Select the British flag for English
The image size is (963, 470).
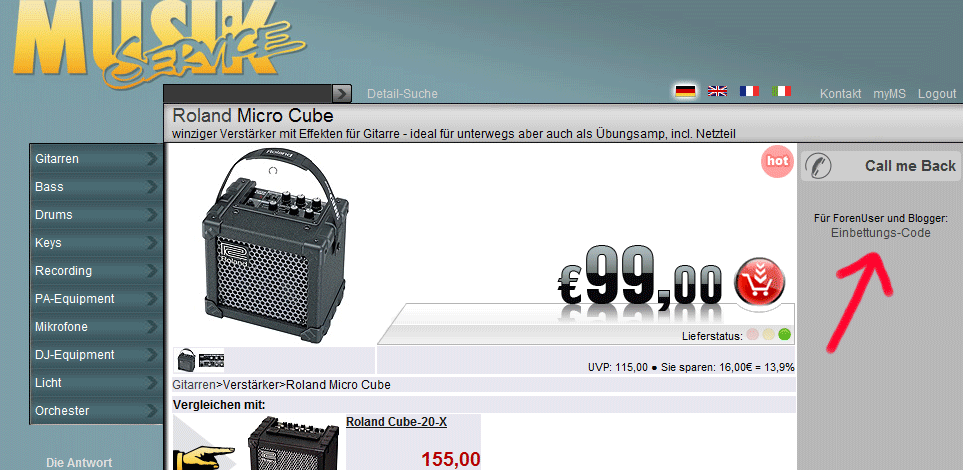(x=717, y=91)
